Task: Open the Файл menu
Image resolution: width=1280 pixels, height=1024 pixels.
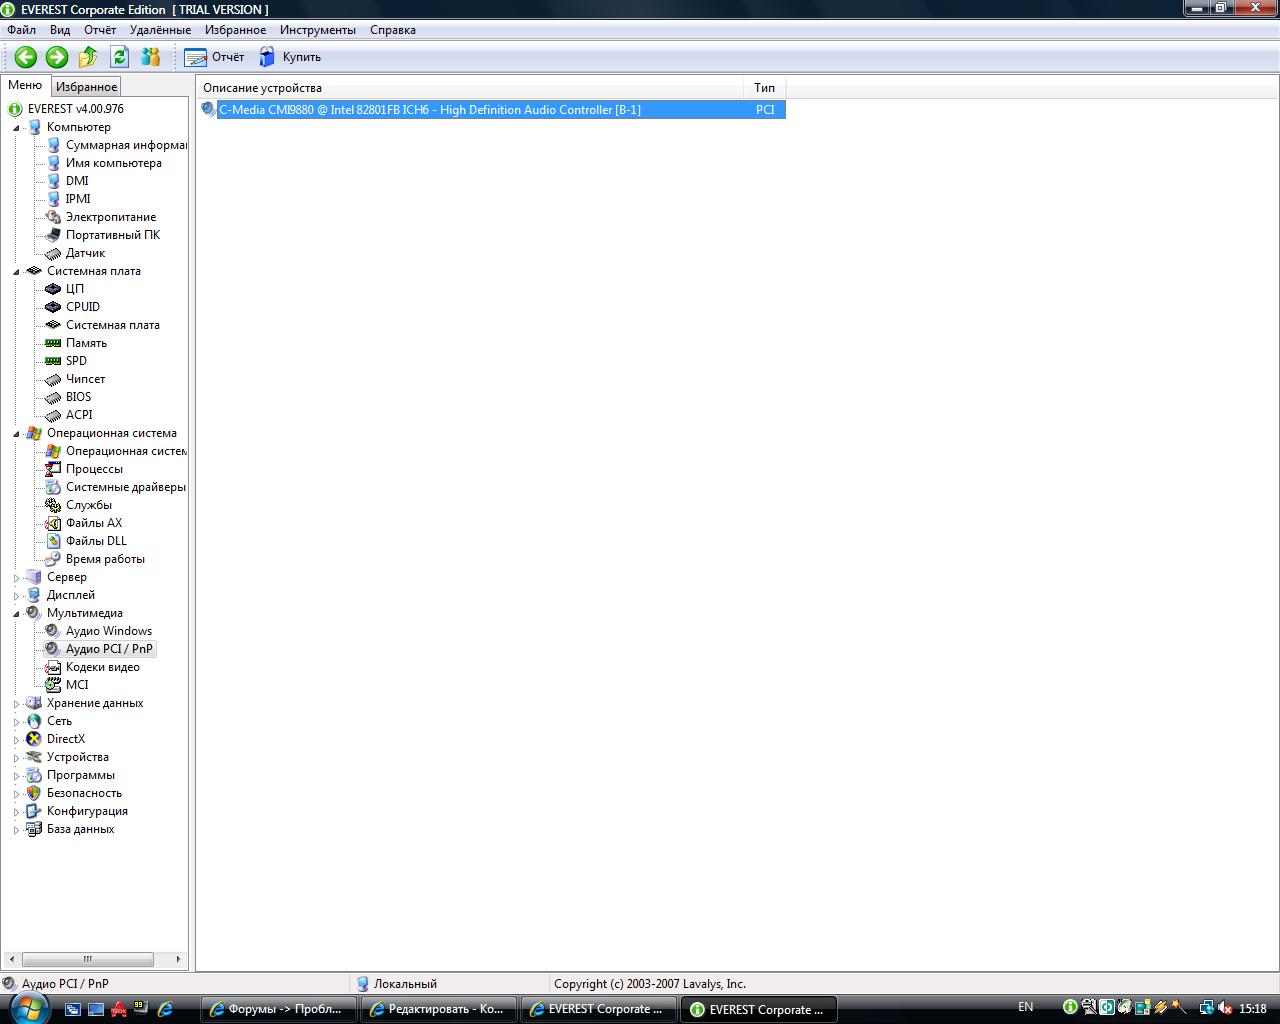Action: click(x=21, y=30)
